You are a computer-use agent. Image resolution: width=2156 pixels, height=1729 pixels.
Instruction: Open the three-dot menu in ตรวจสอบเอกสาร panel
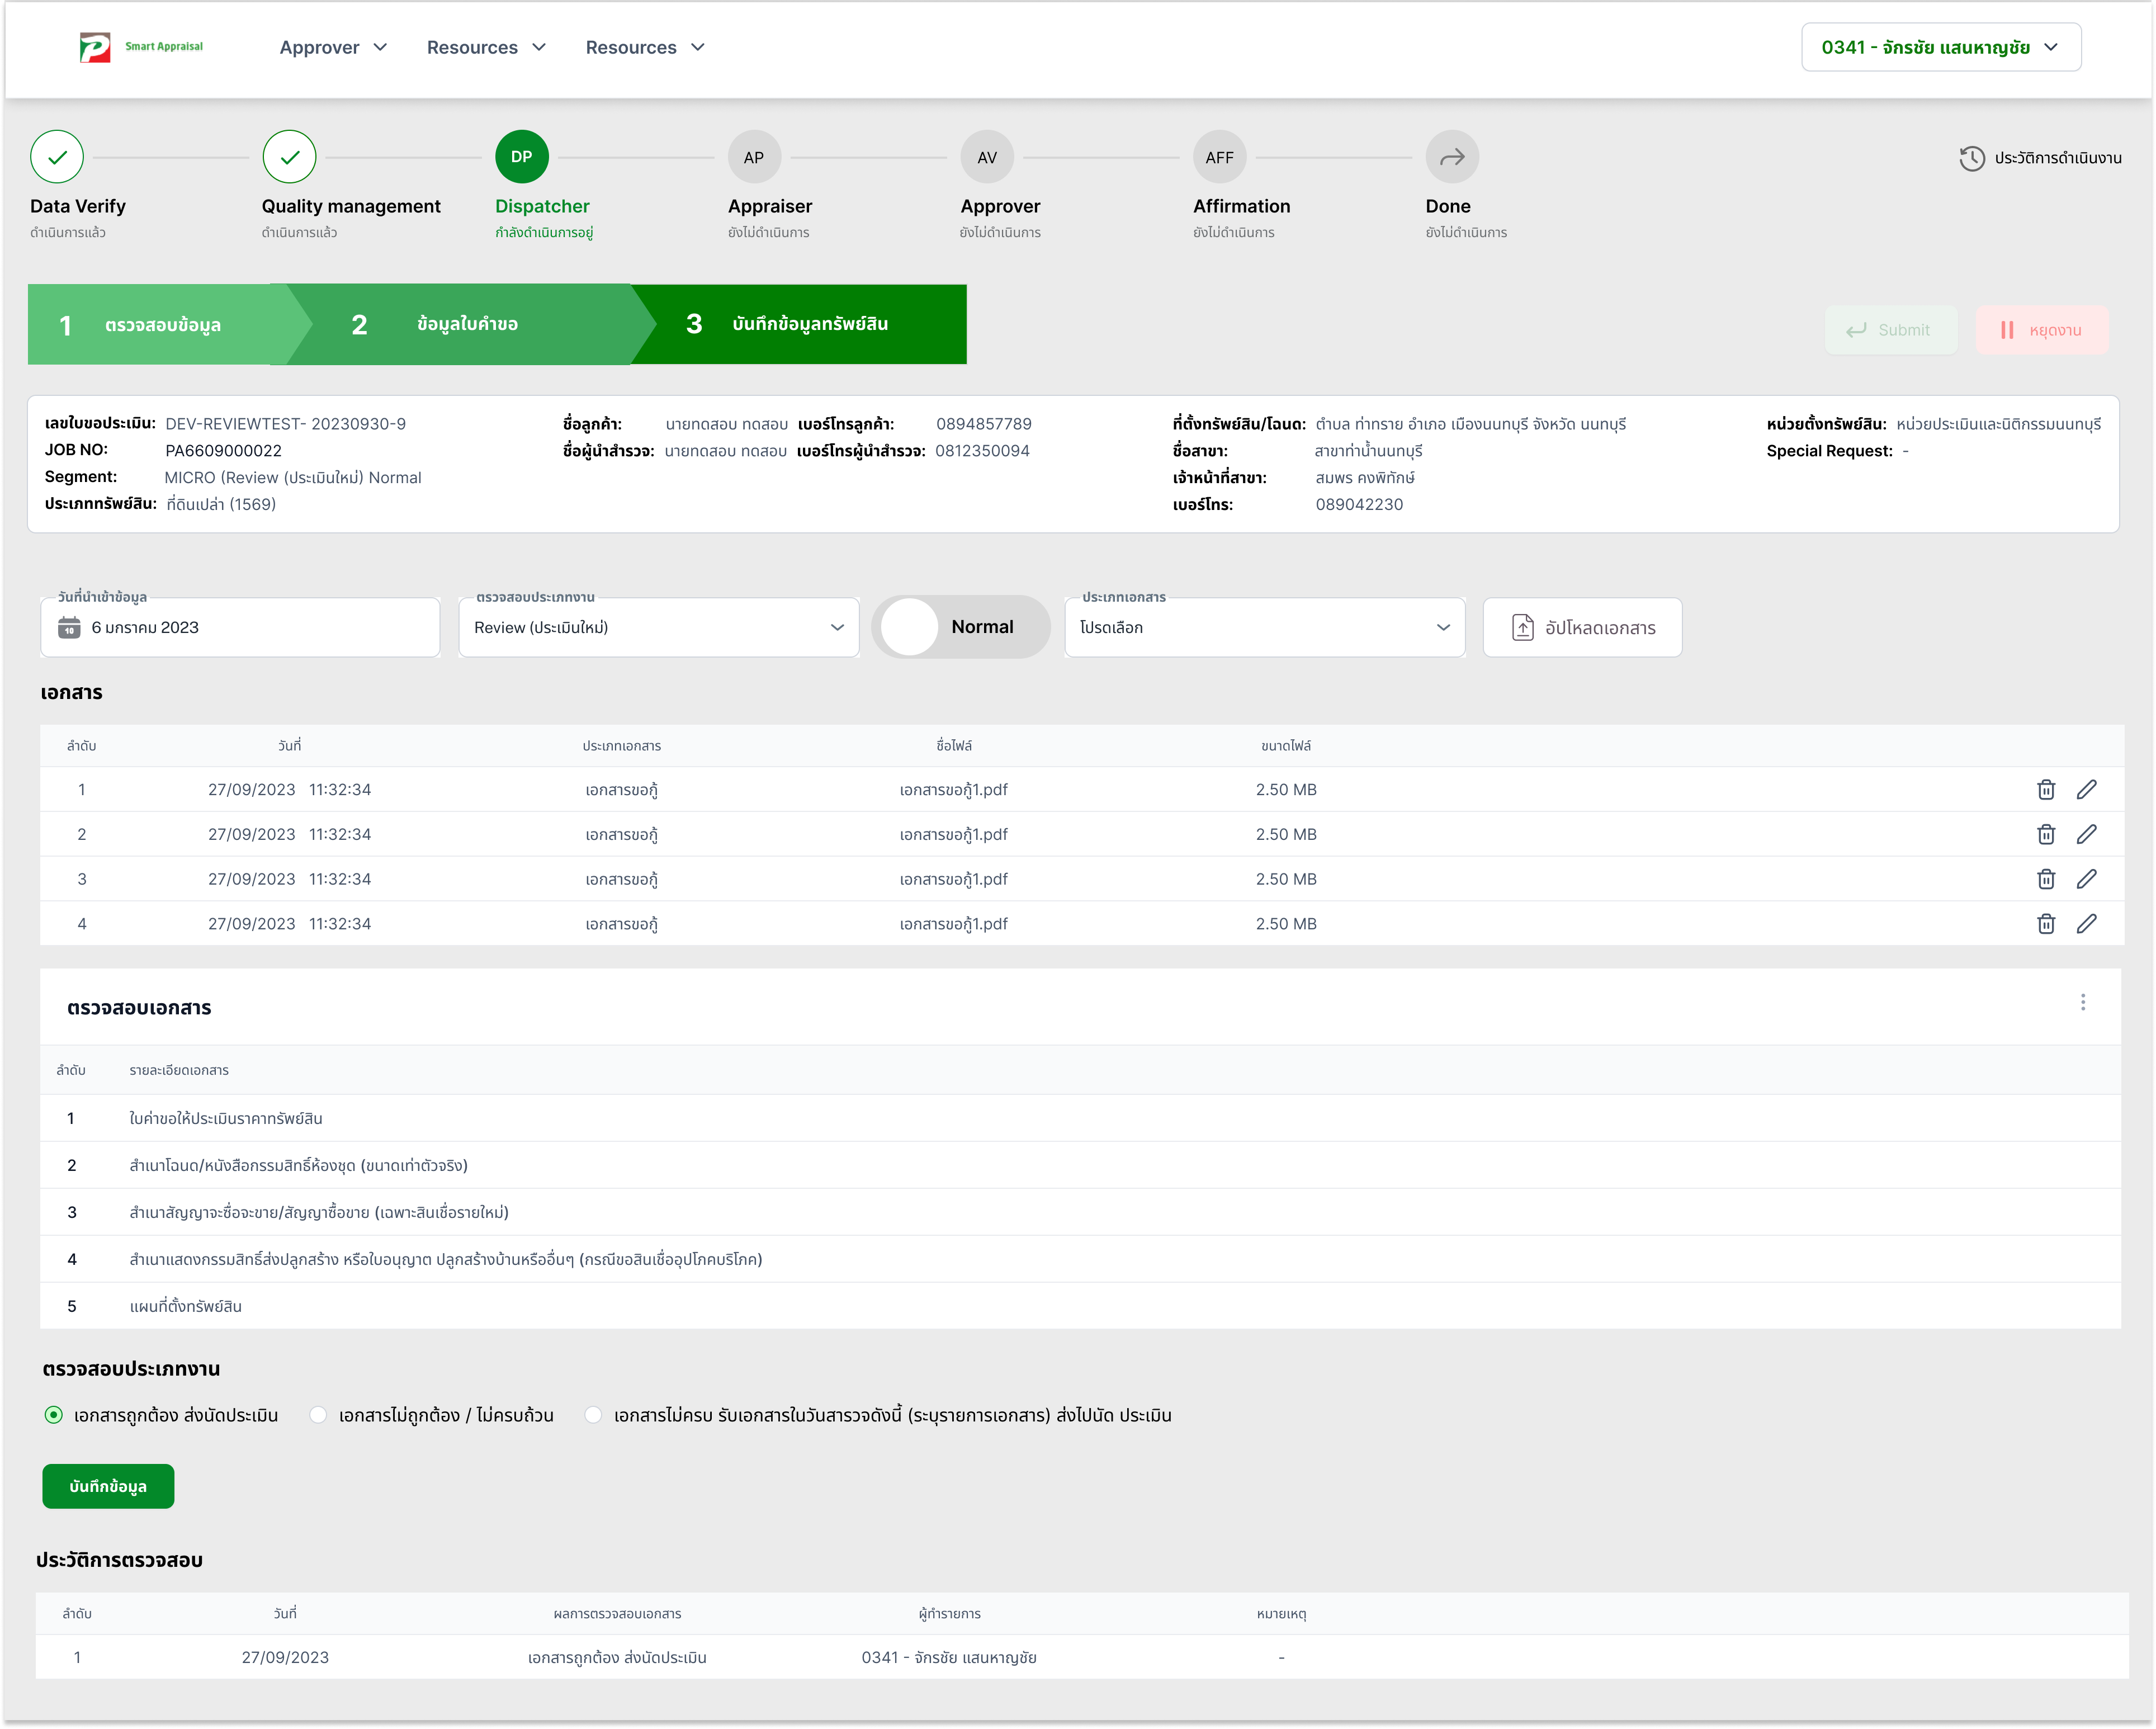pos(2082,1002)
